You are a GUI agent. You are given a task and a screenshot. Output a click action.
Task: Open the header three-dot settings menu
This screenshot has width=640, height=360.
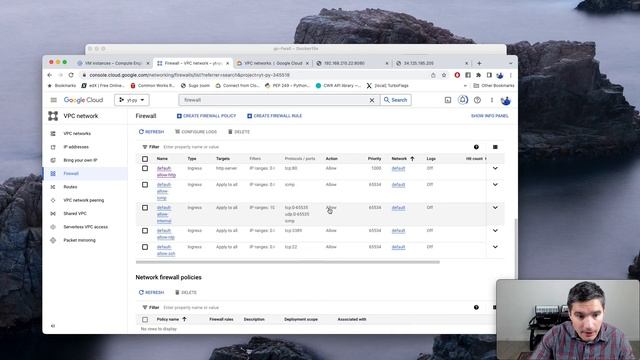(x=492, y=100)
